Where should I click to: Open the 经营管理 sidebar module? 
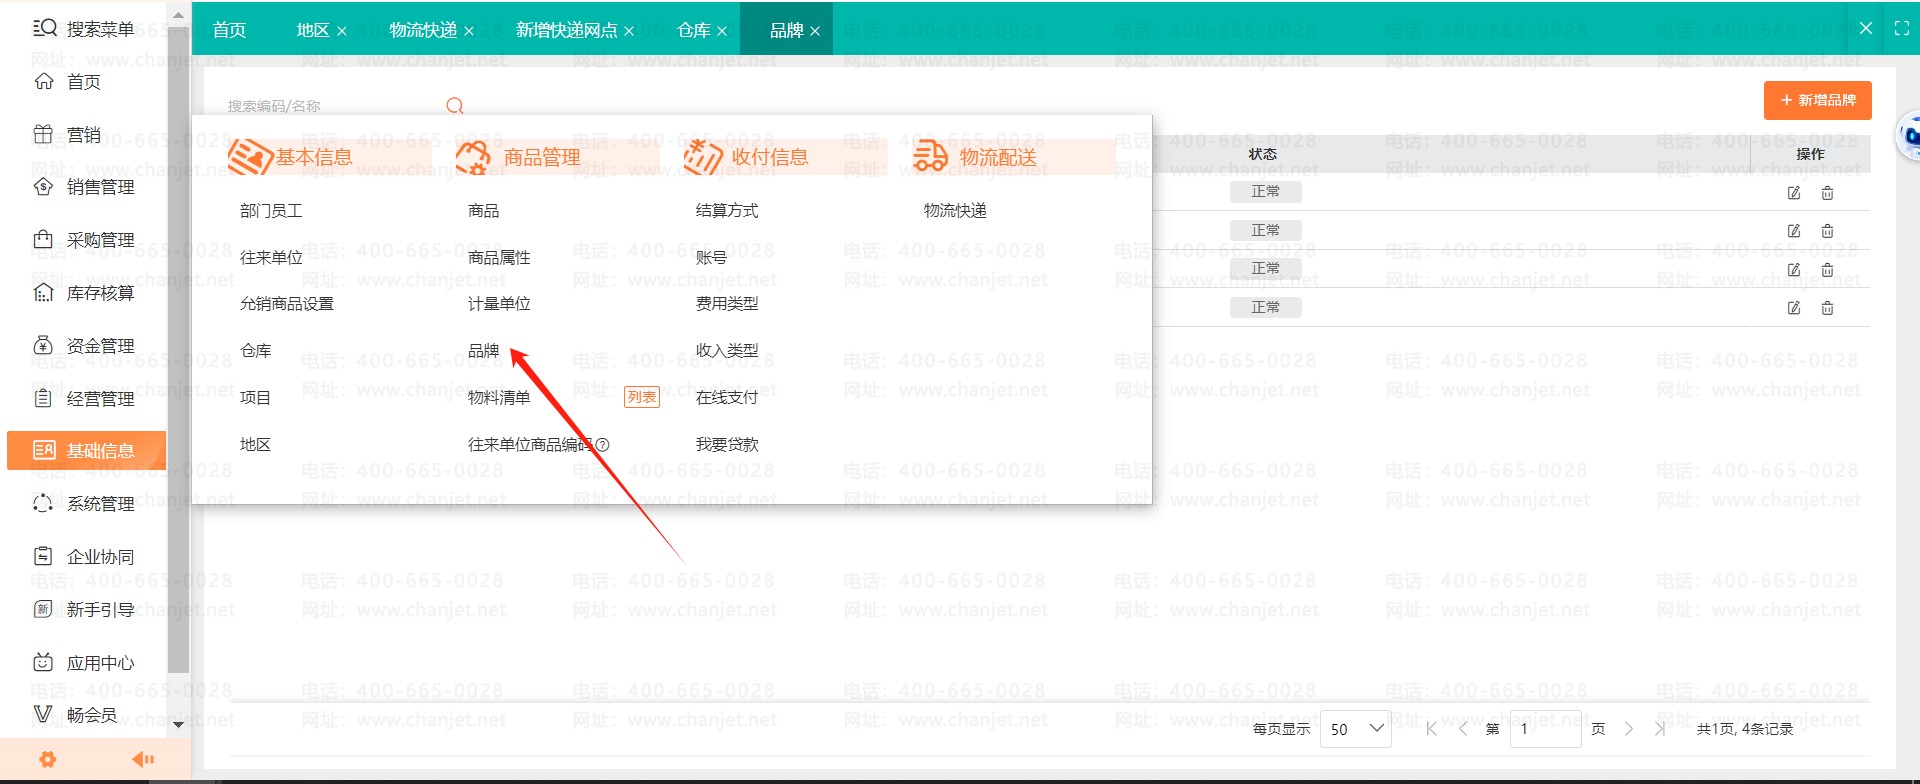84,399
